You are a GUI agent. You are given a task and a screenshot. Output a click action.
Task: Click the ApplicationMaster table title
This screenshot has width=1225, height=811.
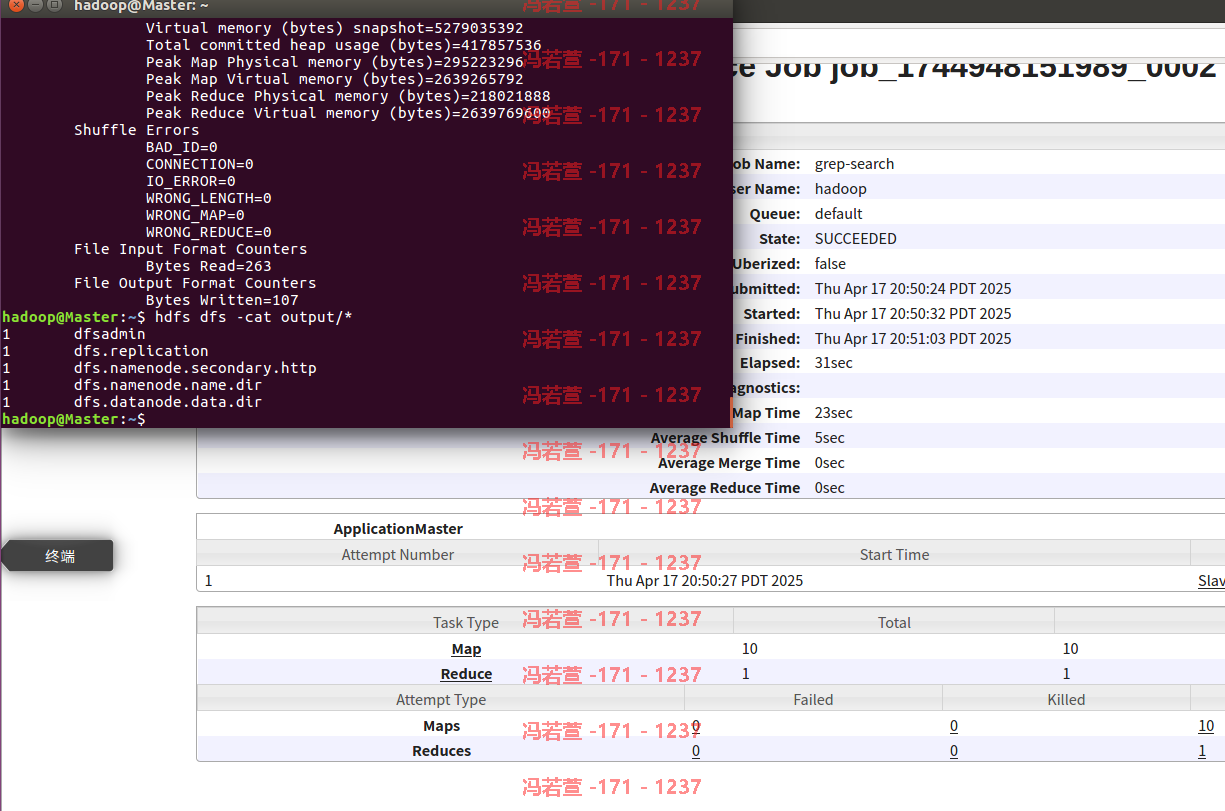click(x=398, y=528)
